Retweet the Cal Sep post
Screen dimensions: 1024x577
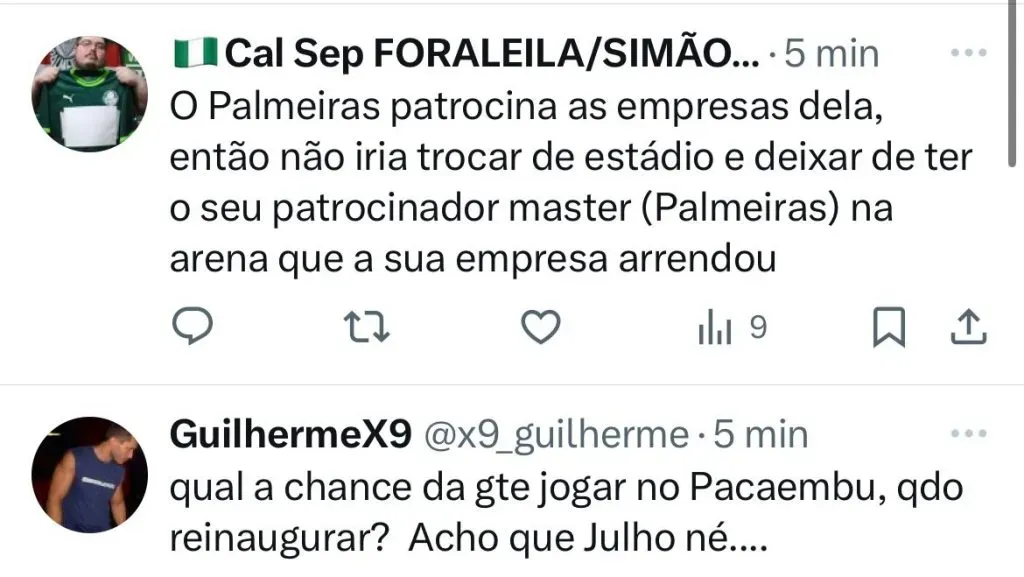tap(366, 327)
